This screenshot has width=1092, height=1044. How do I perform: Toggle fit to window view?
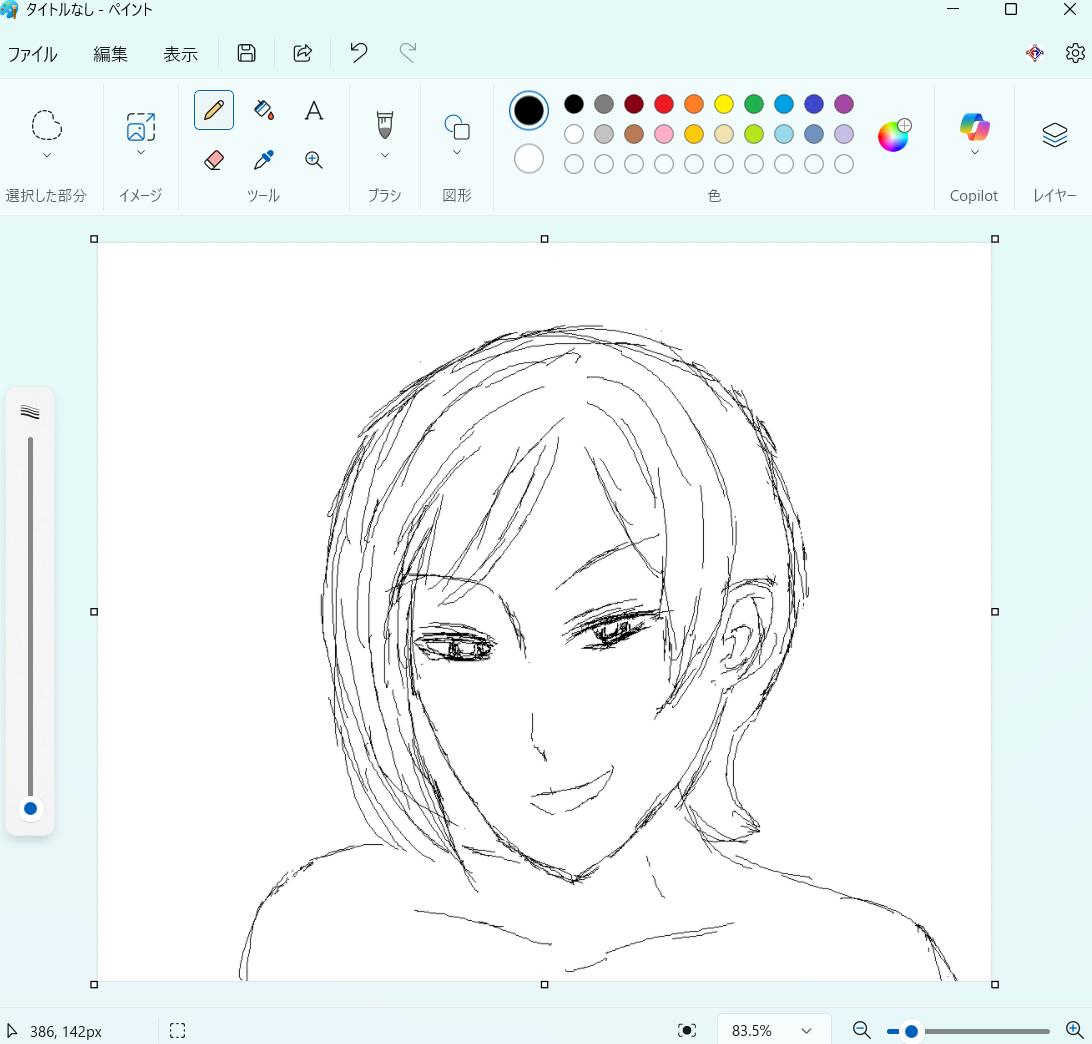(686, 1030)
